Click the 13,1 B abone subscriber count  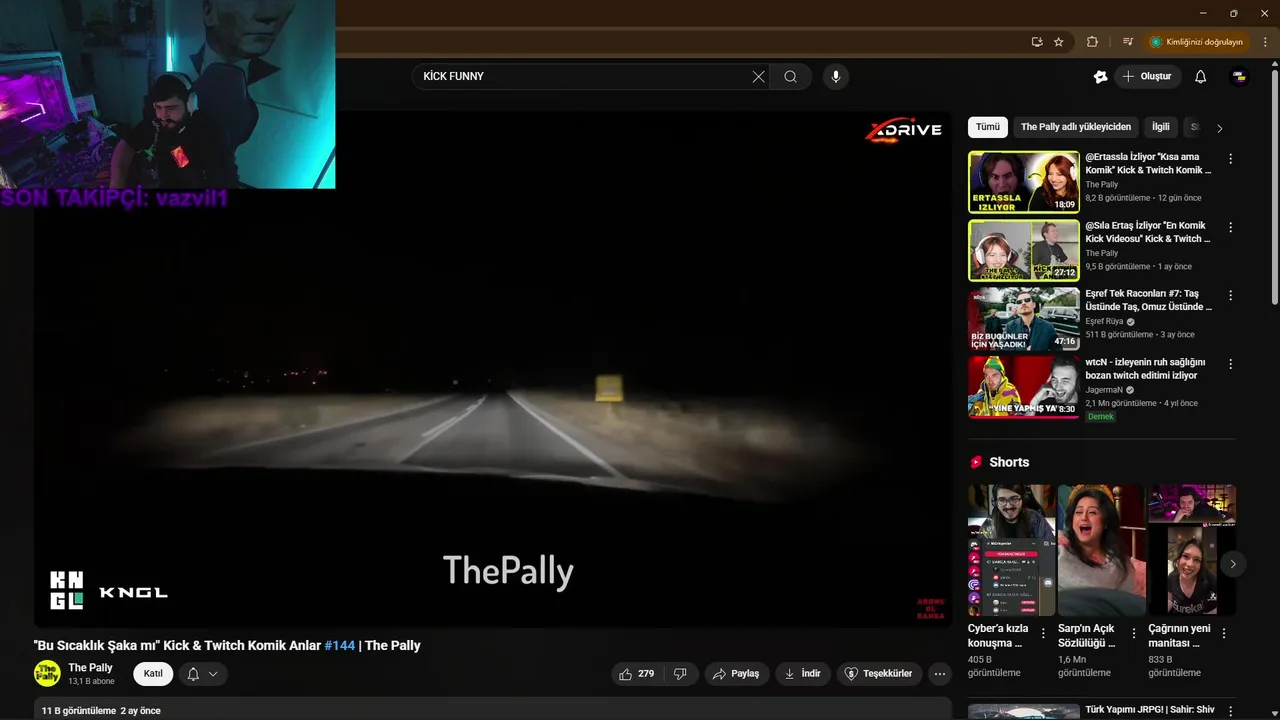click(91, 682)
